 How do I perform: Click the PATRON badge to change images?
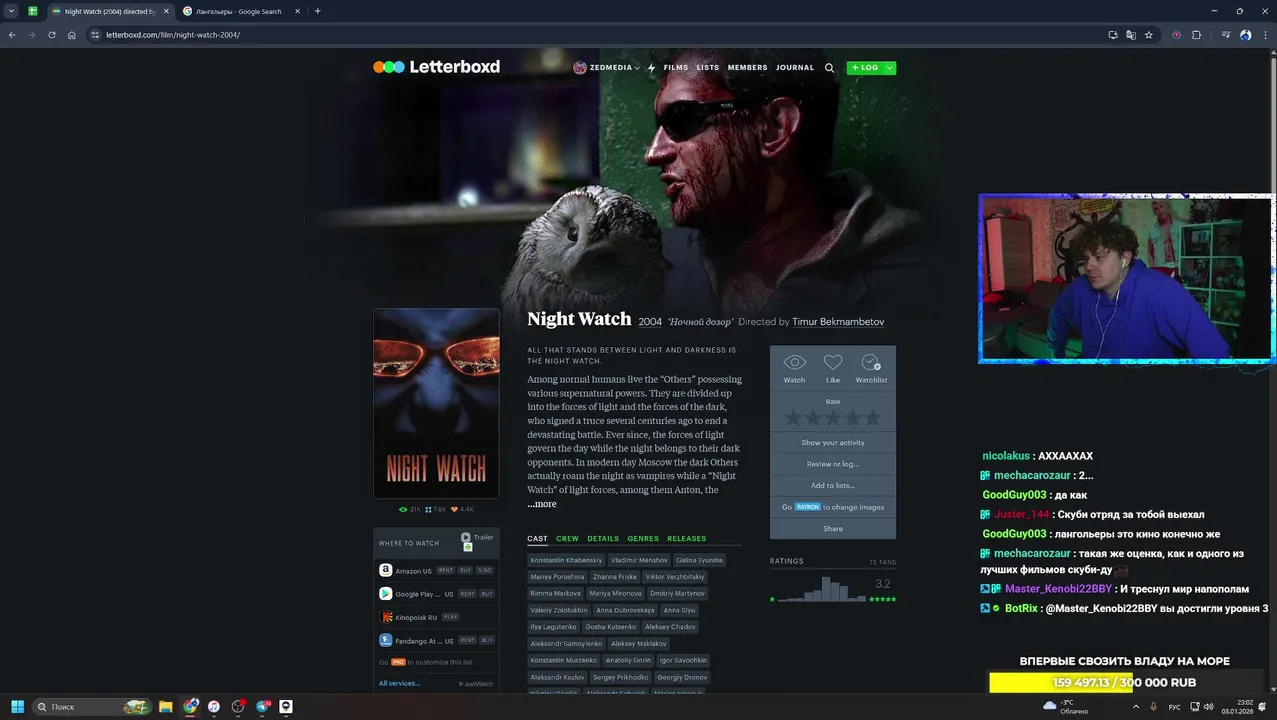point(808,507)
